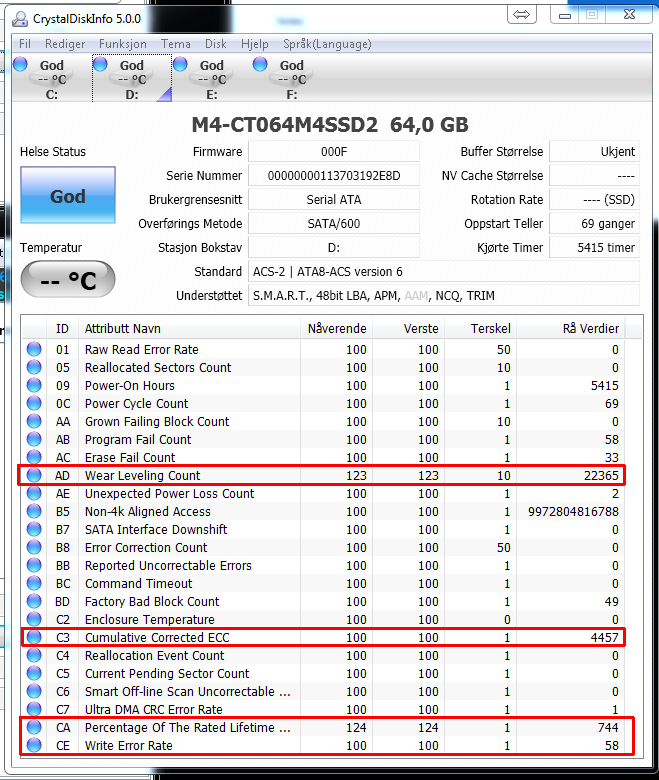The height and width of the screenshot is (780, 659).
Task: Select the Ultra DMA CRC Error Rate row
Action: (x=323, y=709)
